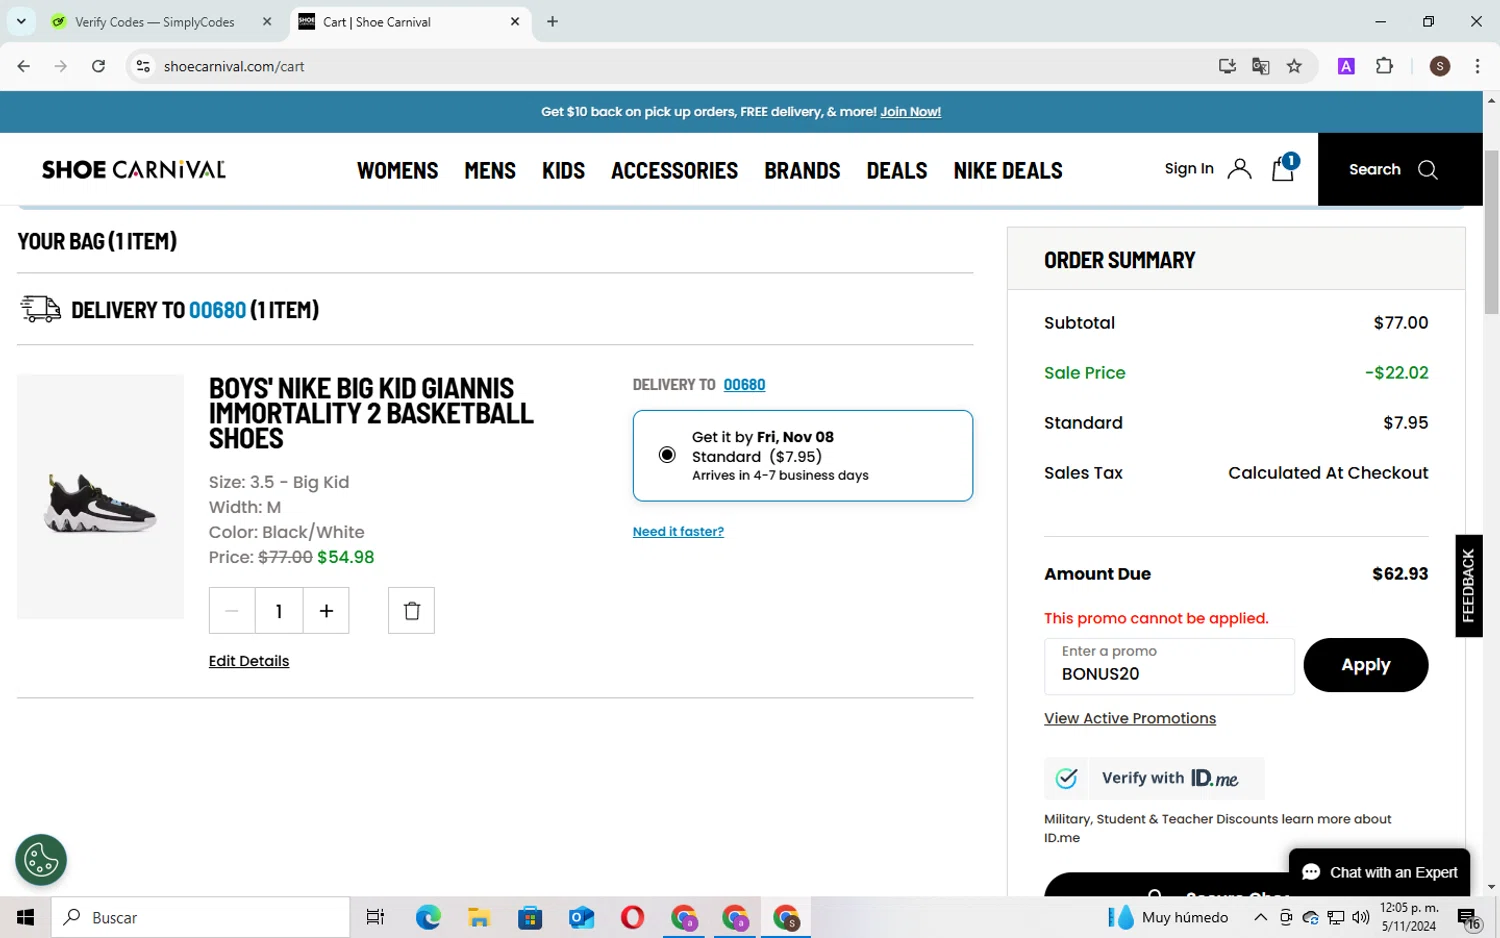The image size is (1500, 938).
Task: Open cookie preferences icon
Action: pyautogui.click(x=41, y=859)
